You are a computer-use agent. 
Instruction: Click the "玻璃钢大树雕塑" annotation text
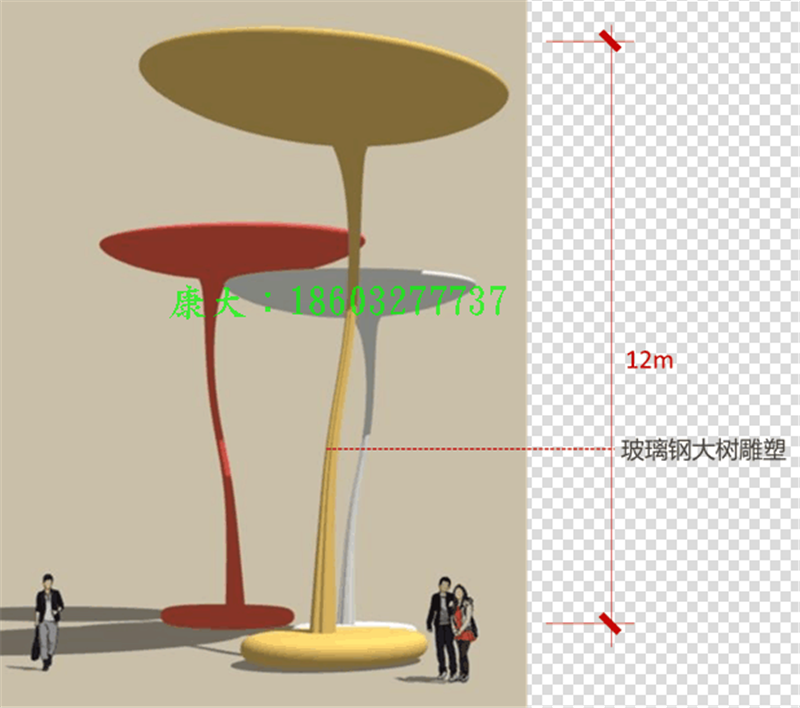point(703,450)
